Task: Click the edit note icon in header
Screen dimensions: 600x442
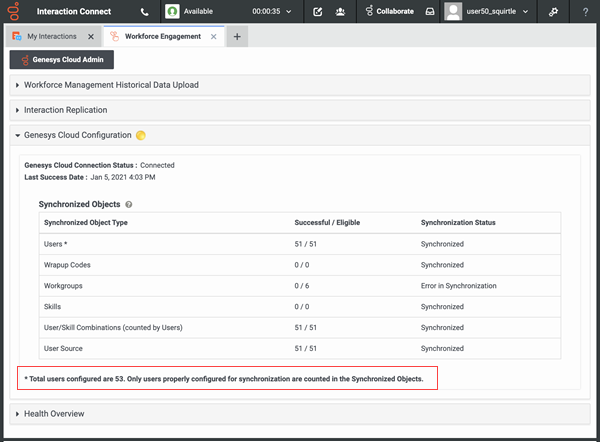Action: point(318,12)
